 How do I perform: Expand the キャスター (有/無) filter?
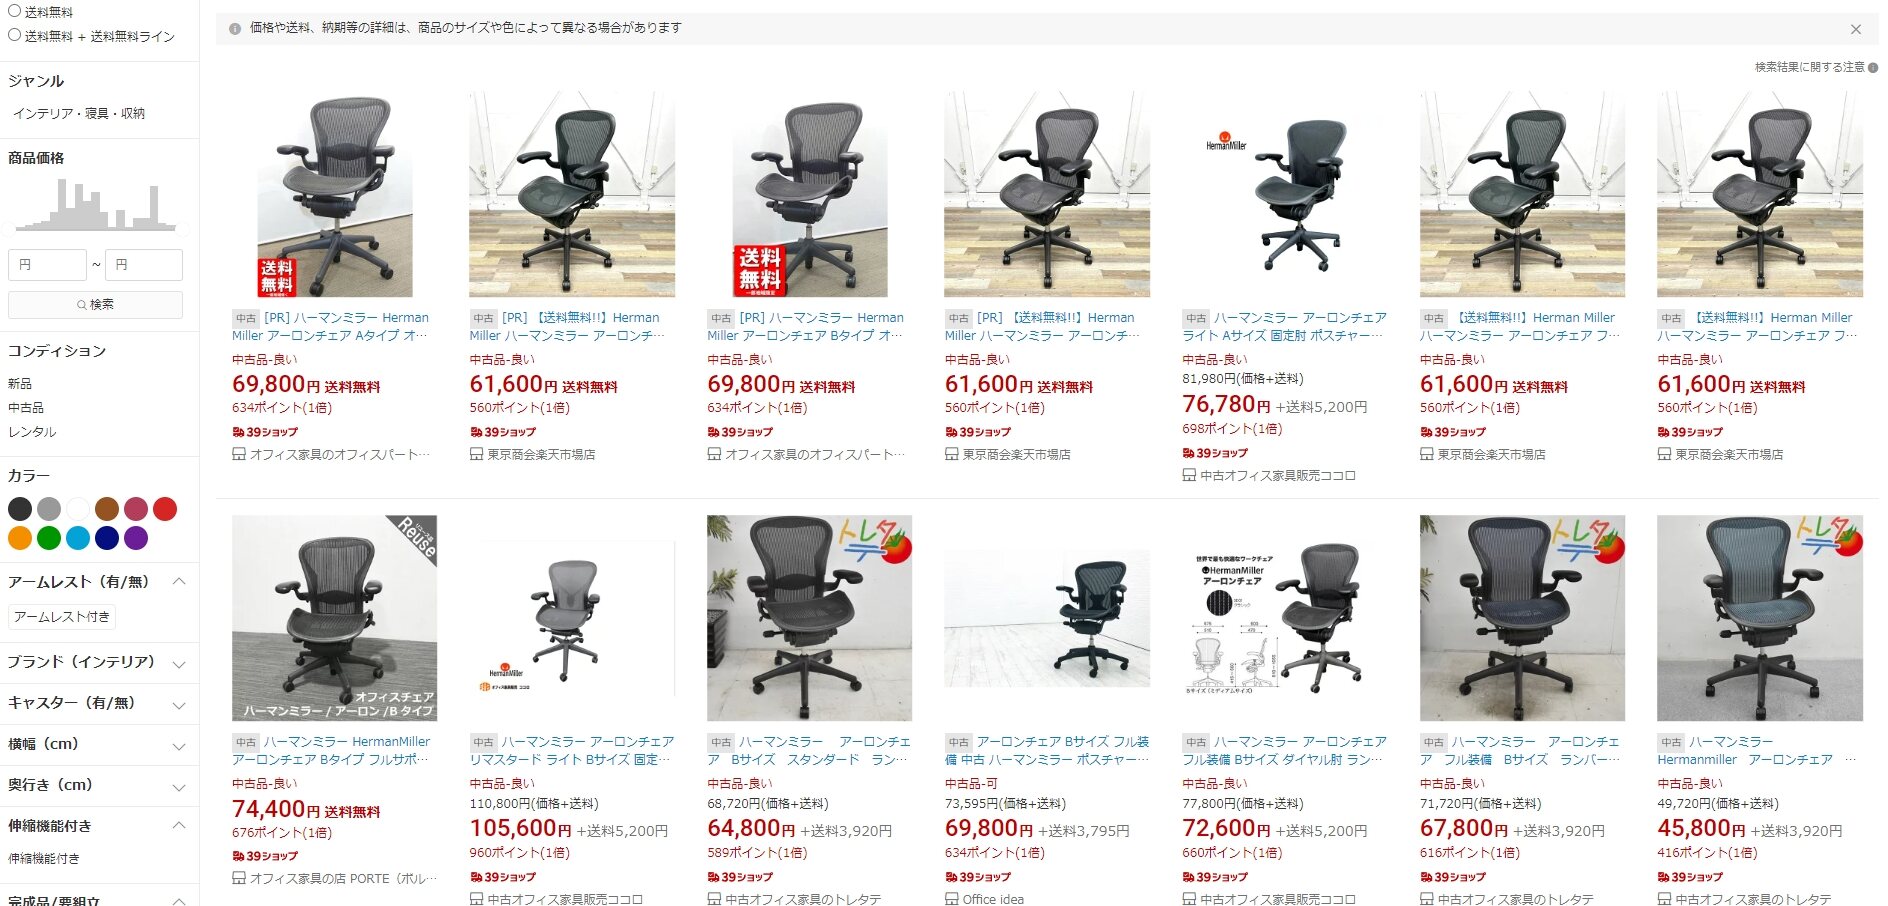[179, 705]
